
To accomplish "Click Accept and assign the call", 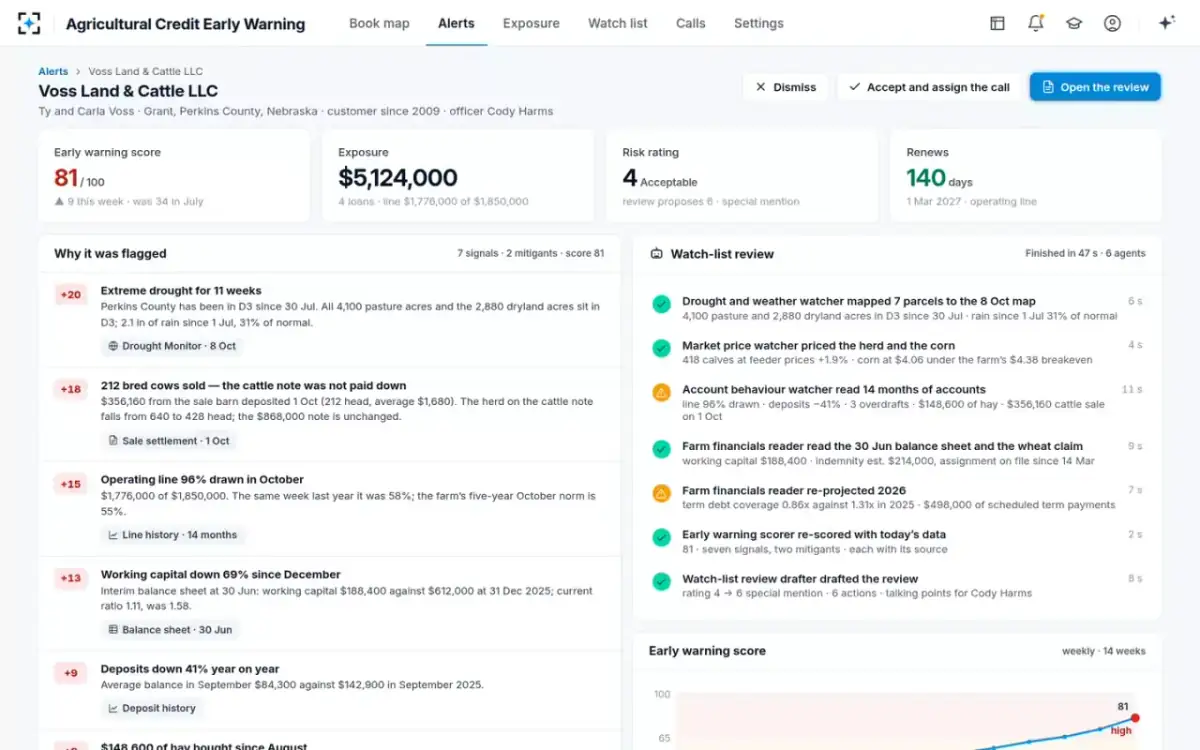I will point(929,87).
